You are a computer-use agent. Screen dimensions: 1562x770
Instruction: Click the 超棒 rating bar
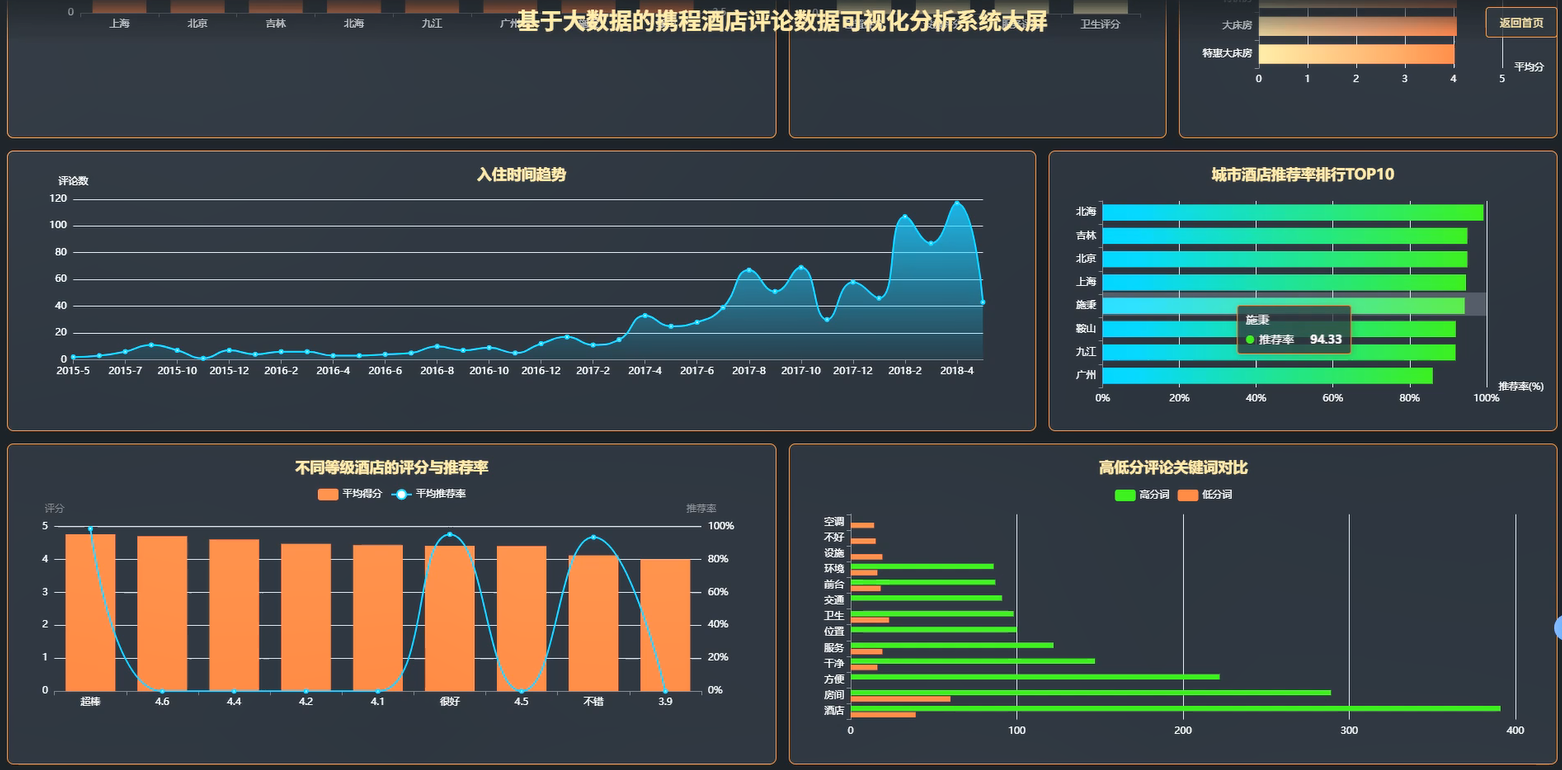click(x=90, y=612)
